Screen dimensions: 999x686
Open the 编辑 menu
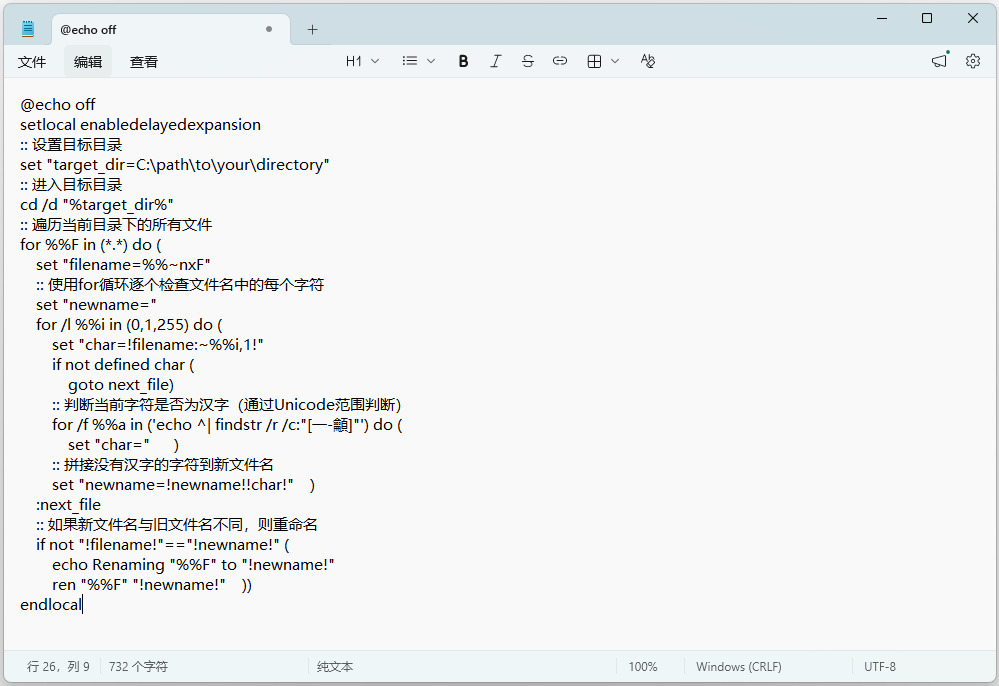click(88, 61)
